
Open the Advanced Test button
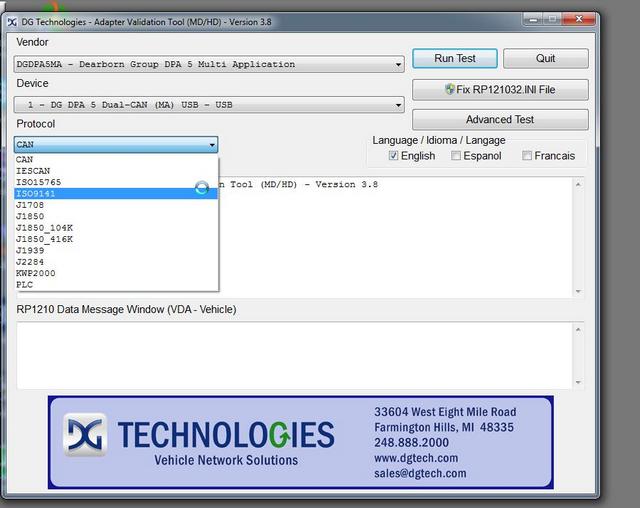(x=500, y=119)
